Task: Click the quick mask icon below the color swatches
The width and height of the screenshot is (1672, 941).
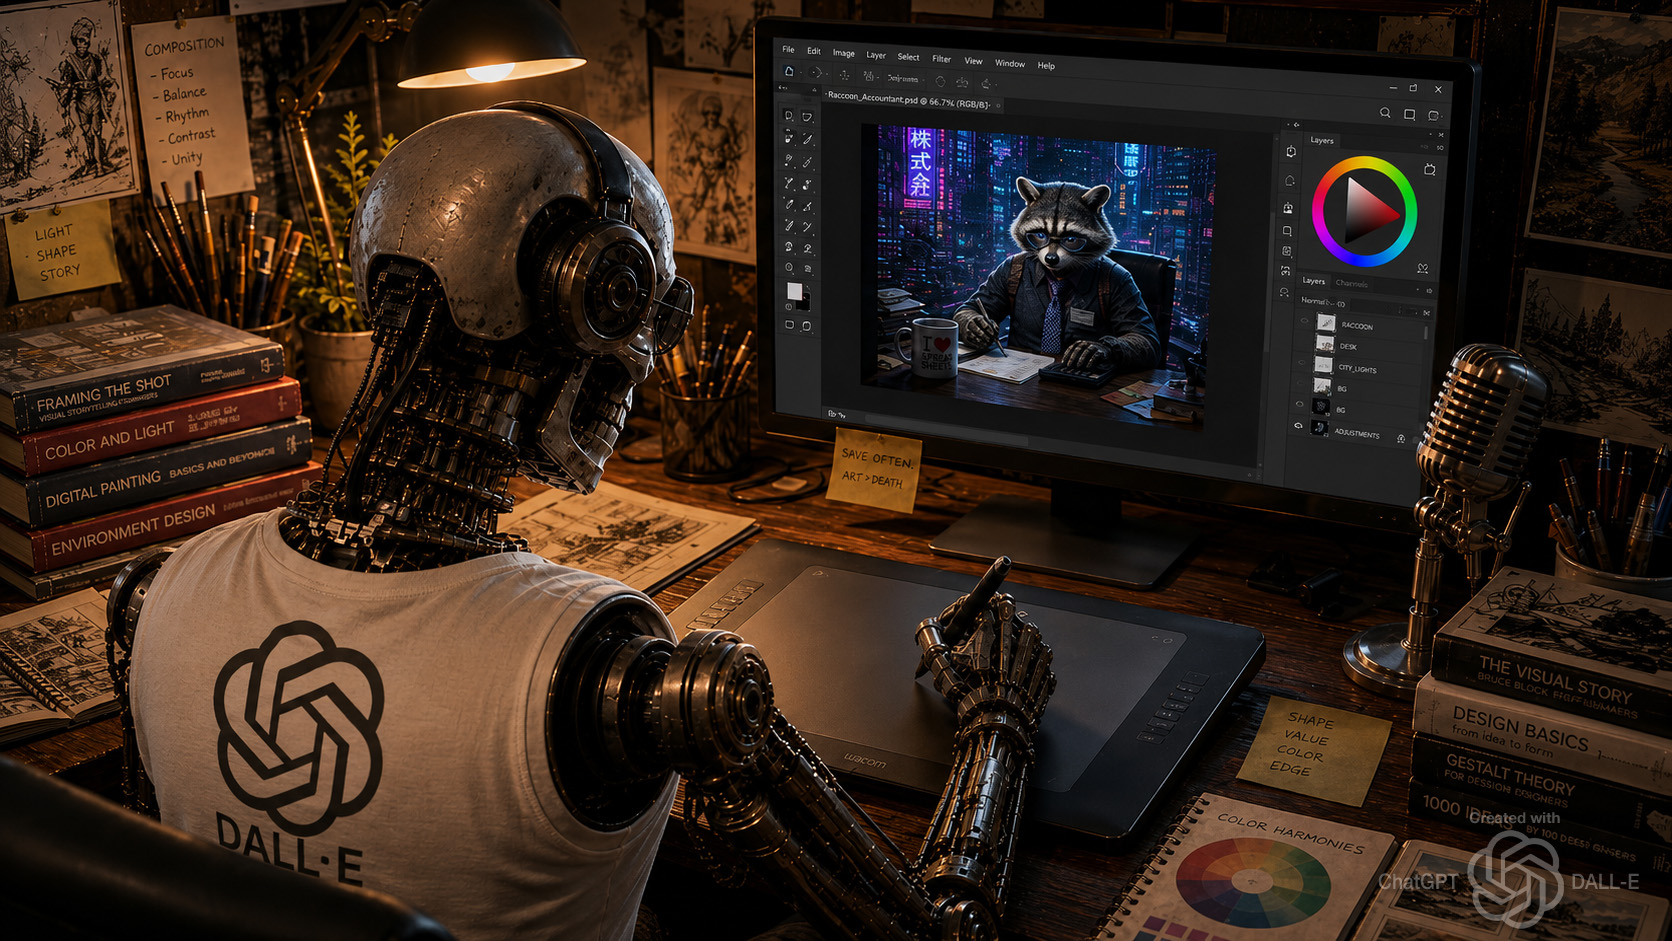Action: pyautogui.click(x=790, y=325)
